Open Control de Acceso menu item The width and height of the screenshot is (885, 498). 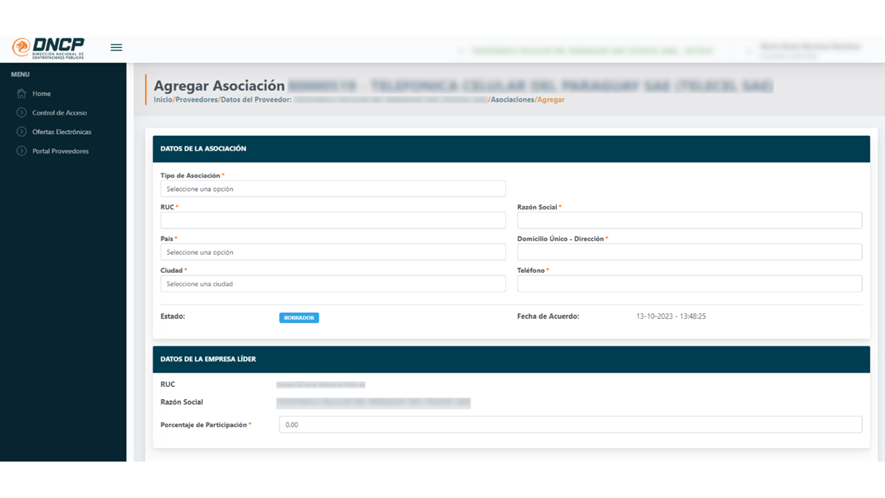[x=59, y=113]
